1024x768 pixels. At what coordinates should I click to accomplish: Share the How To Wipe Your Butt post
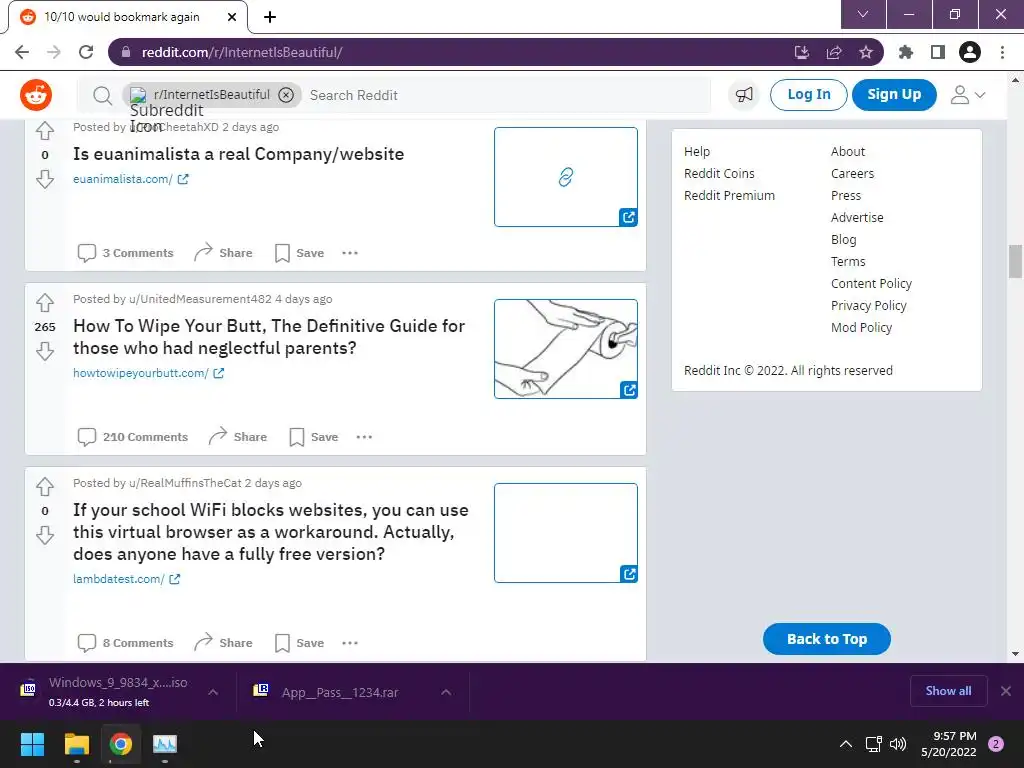tap(238, 437)
